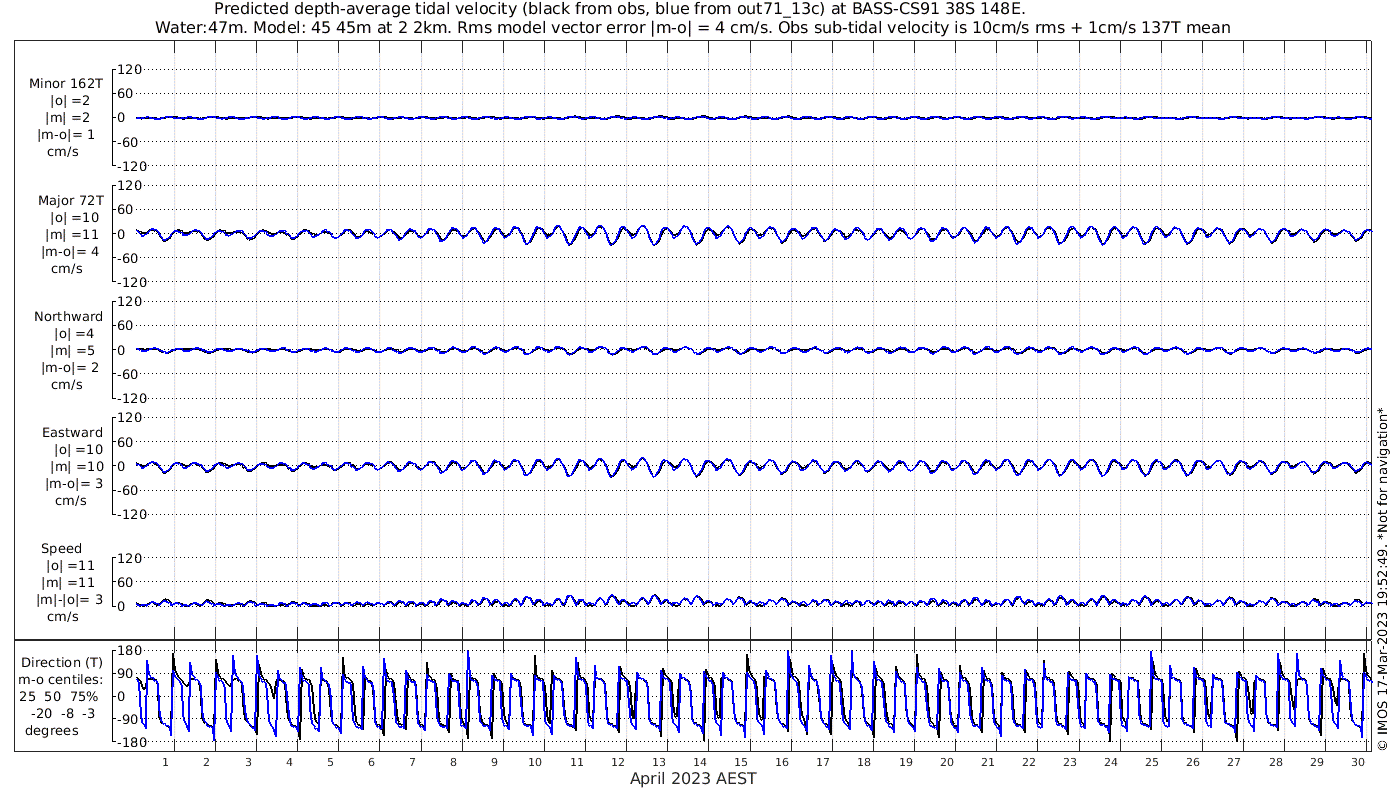Click date label '10' on the time axis
The image size is (1400, 800).
click(x=535, y=763)
